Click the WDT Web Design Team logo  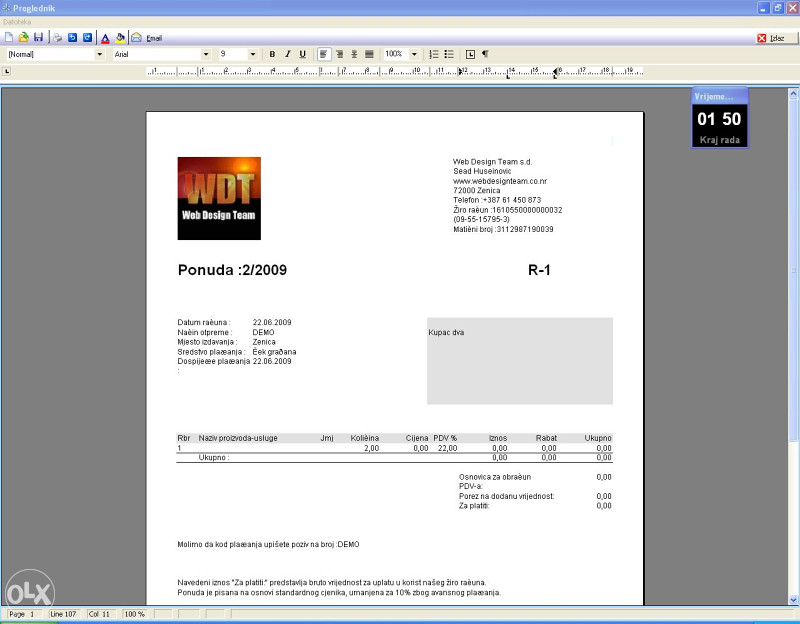(219, 198)
